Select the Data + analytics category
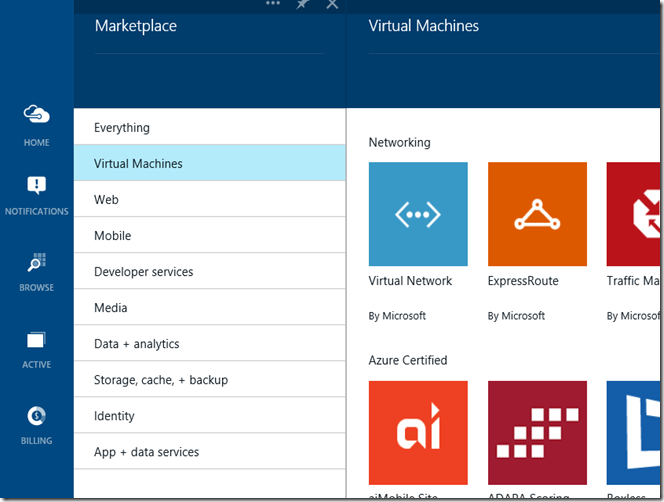664x502 pixels. click(x=136, y=344)
